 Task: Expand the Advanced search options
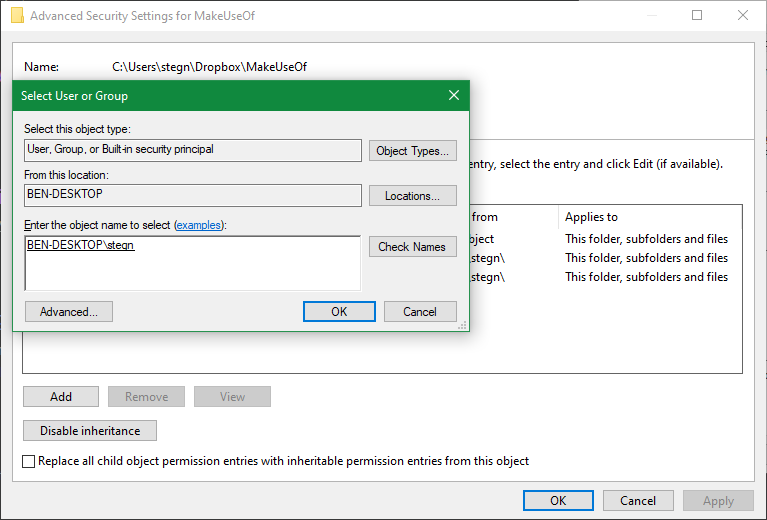pyautogui.click(x=69, y=312)
